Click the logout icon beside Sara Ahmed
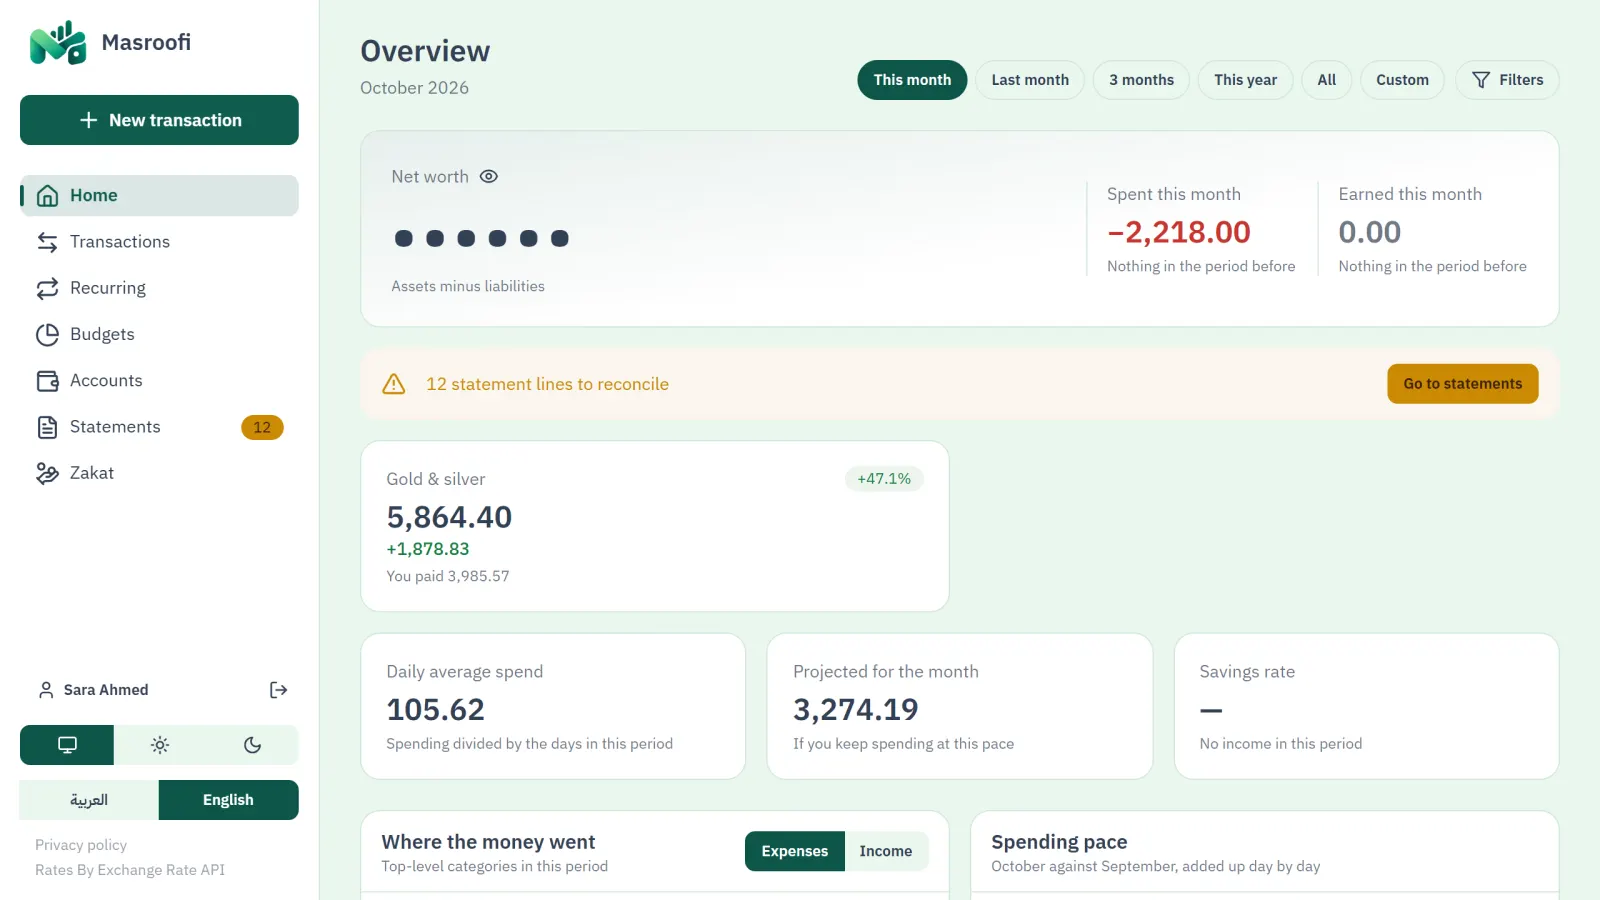 [279, 690]
